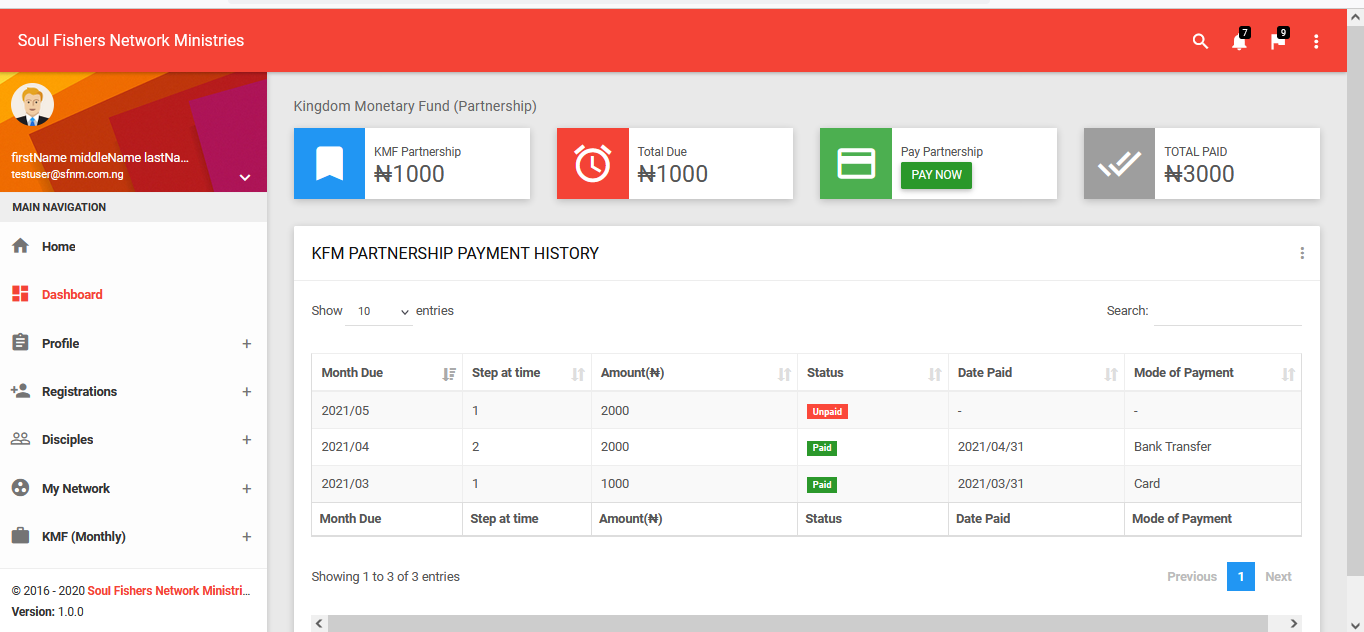Open header three-dot options menu
Screen dimensions: 1364x632
tap(1316, 41)
